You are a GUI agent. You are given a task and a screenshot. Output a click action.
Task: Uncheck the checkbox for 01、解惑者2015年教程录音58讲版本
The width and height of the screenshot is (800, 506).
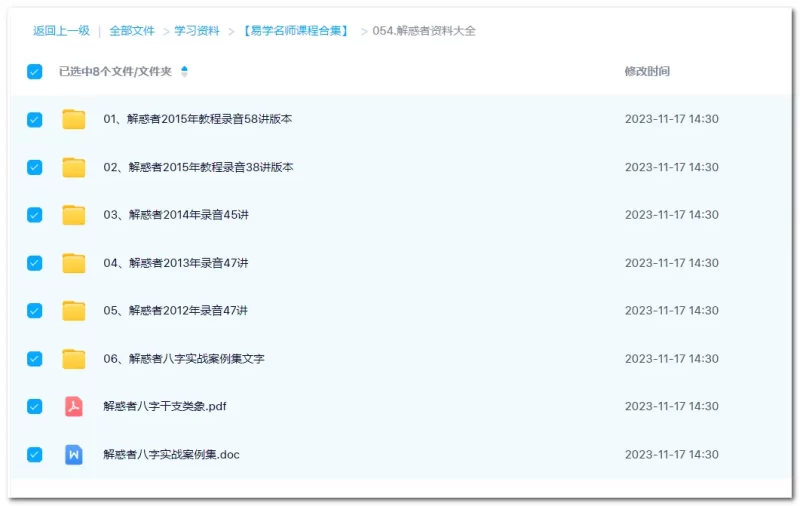coord(35,119)
